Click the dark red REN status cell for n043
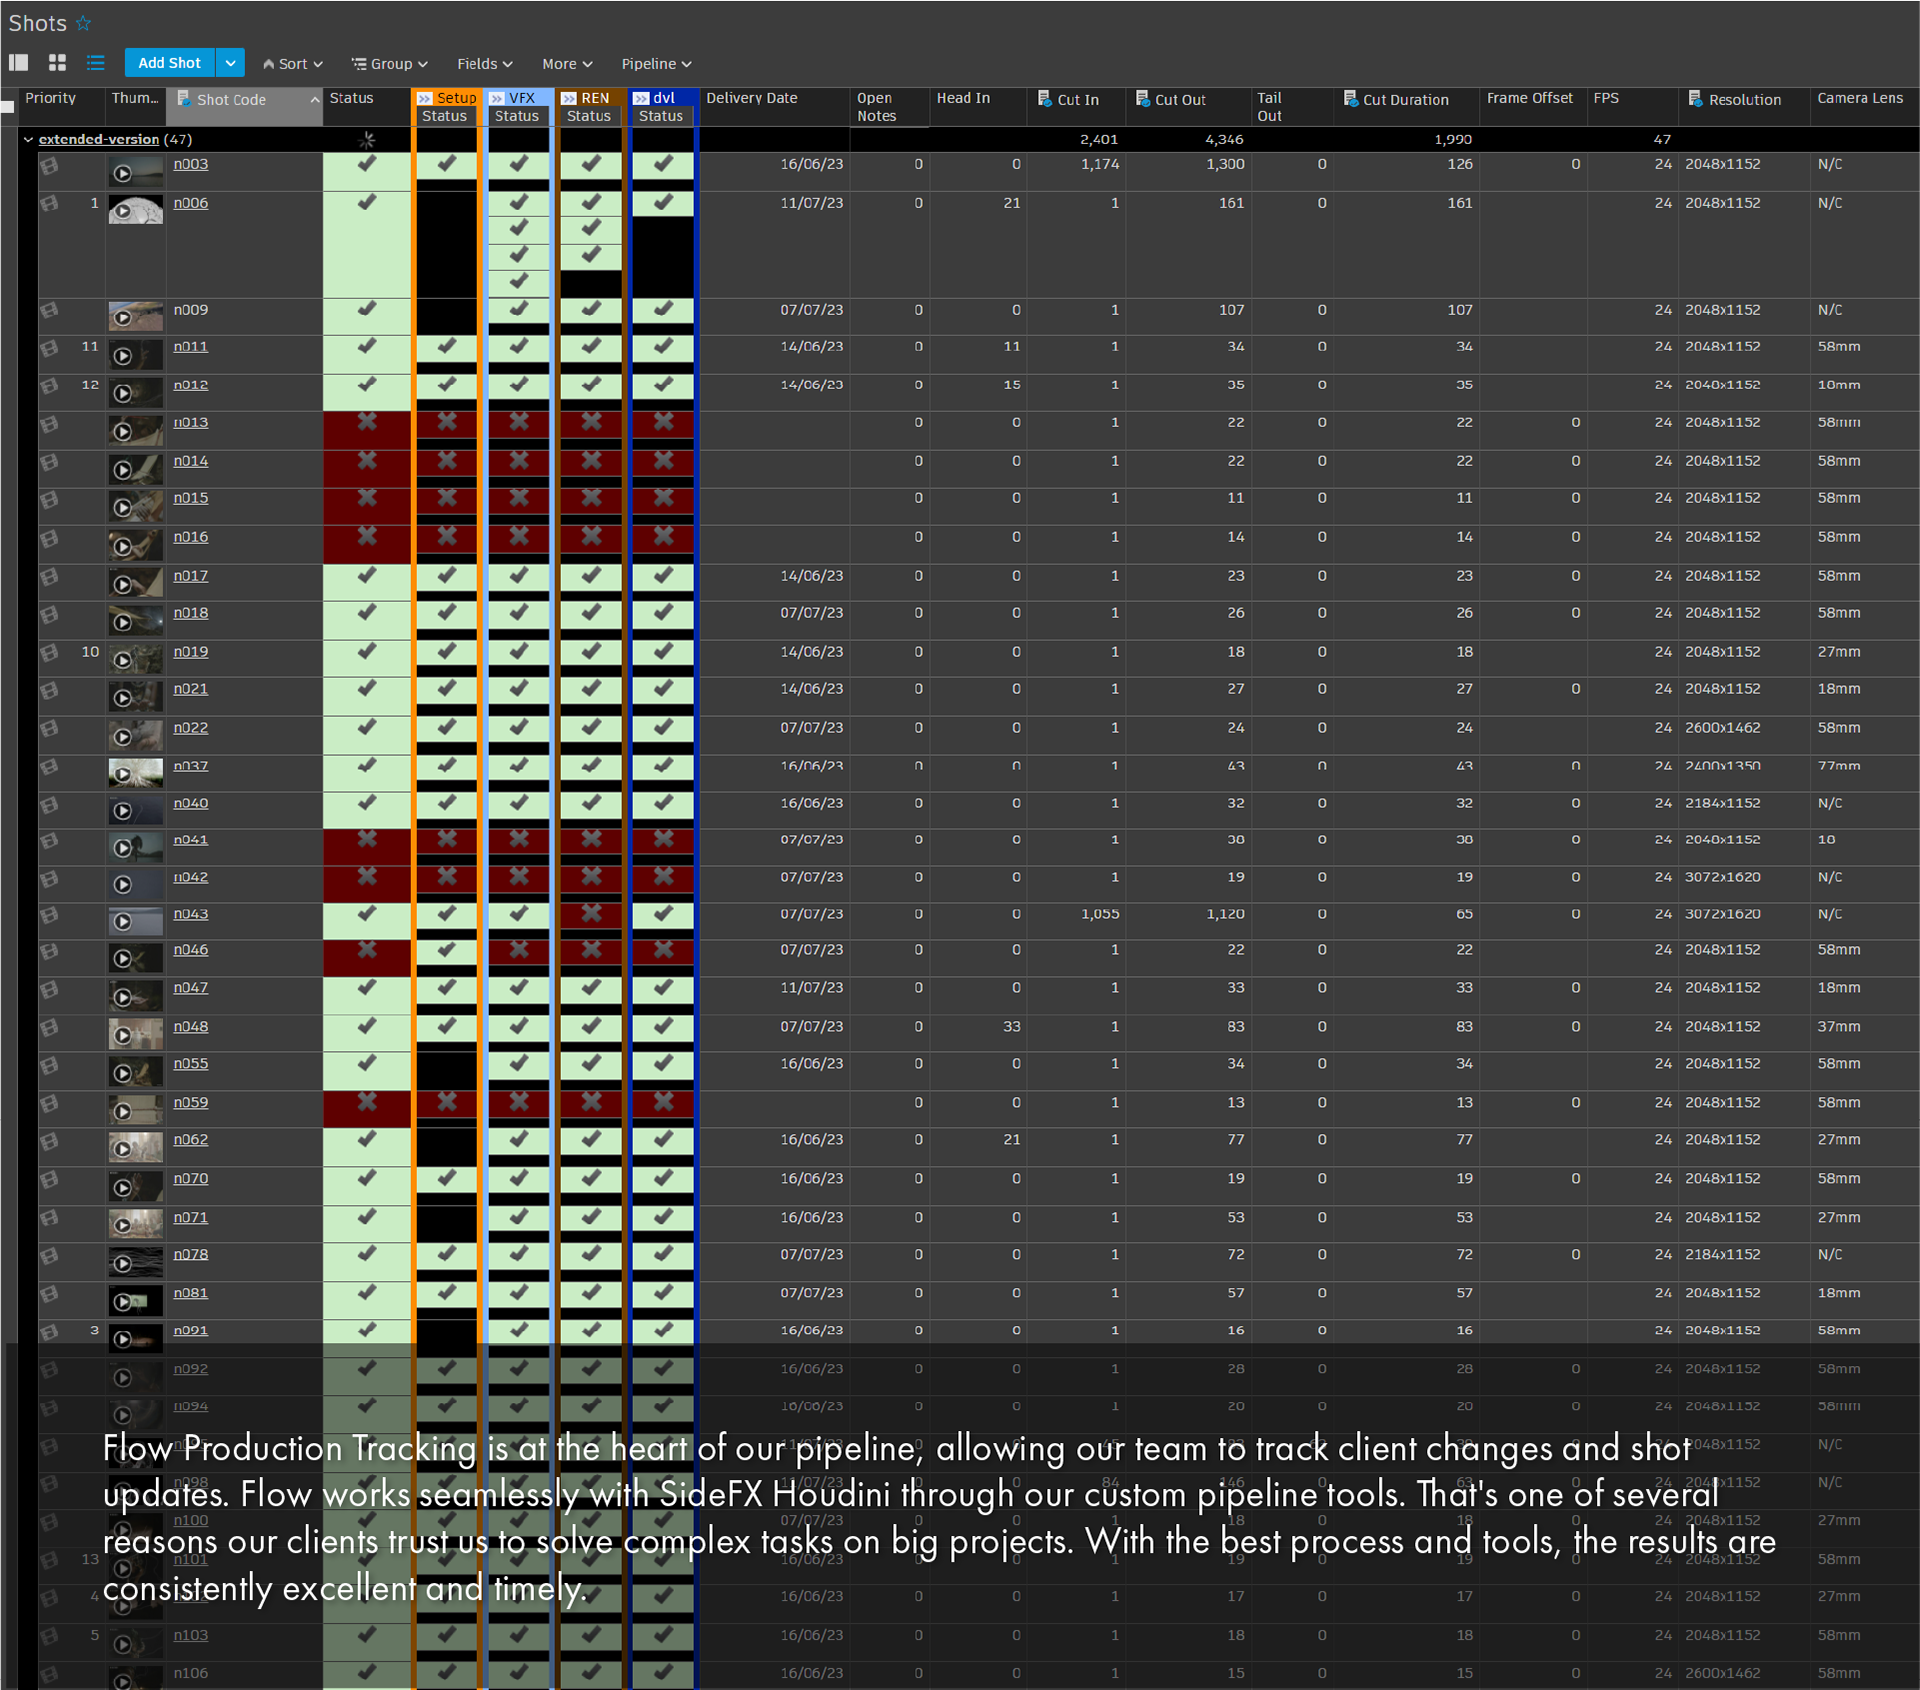The image size is (1920, 1690). tap(591, 914)
